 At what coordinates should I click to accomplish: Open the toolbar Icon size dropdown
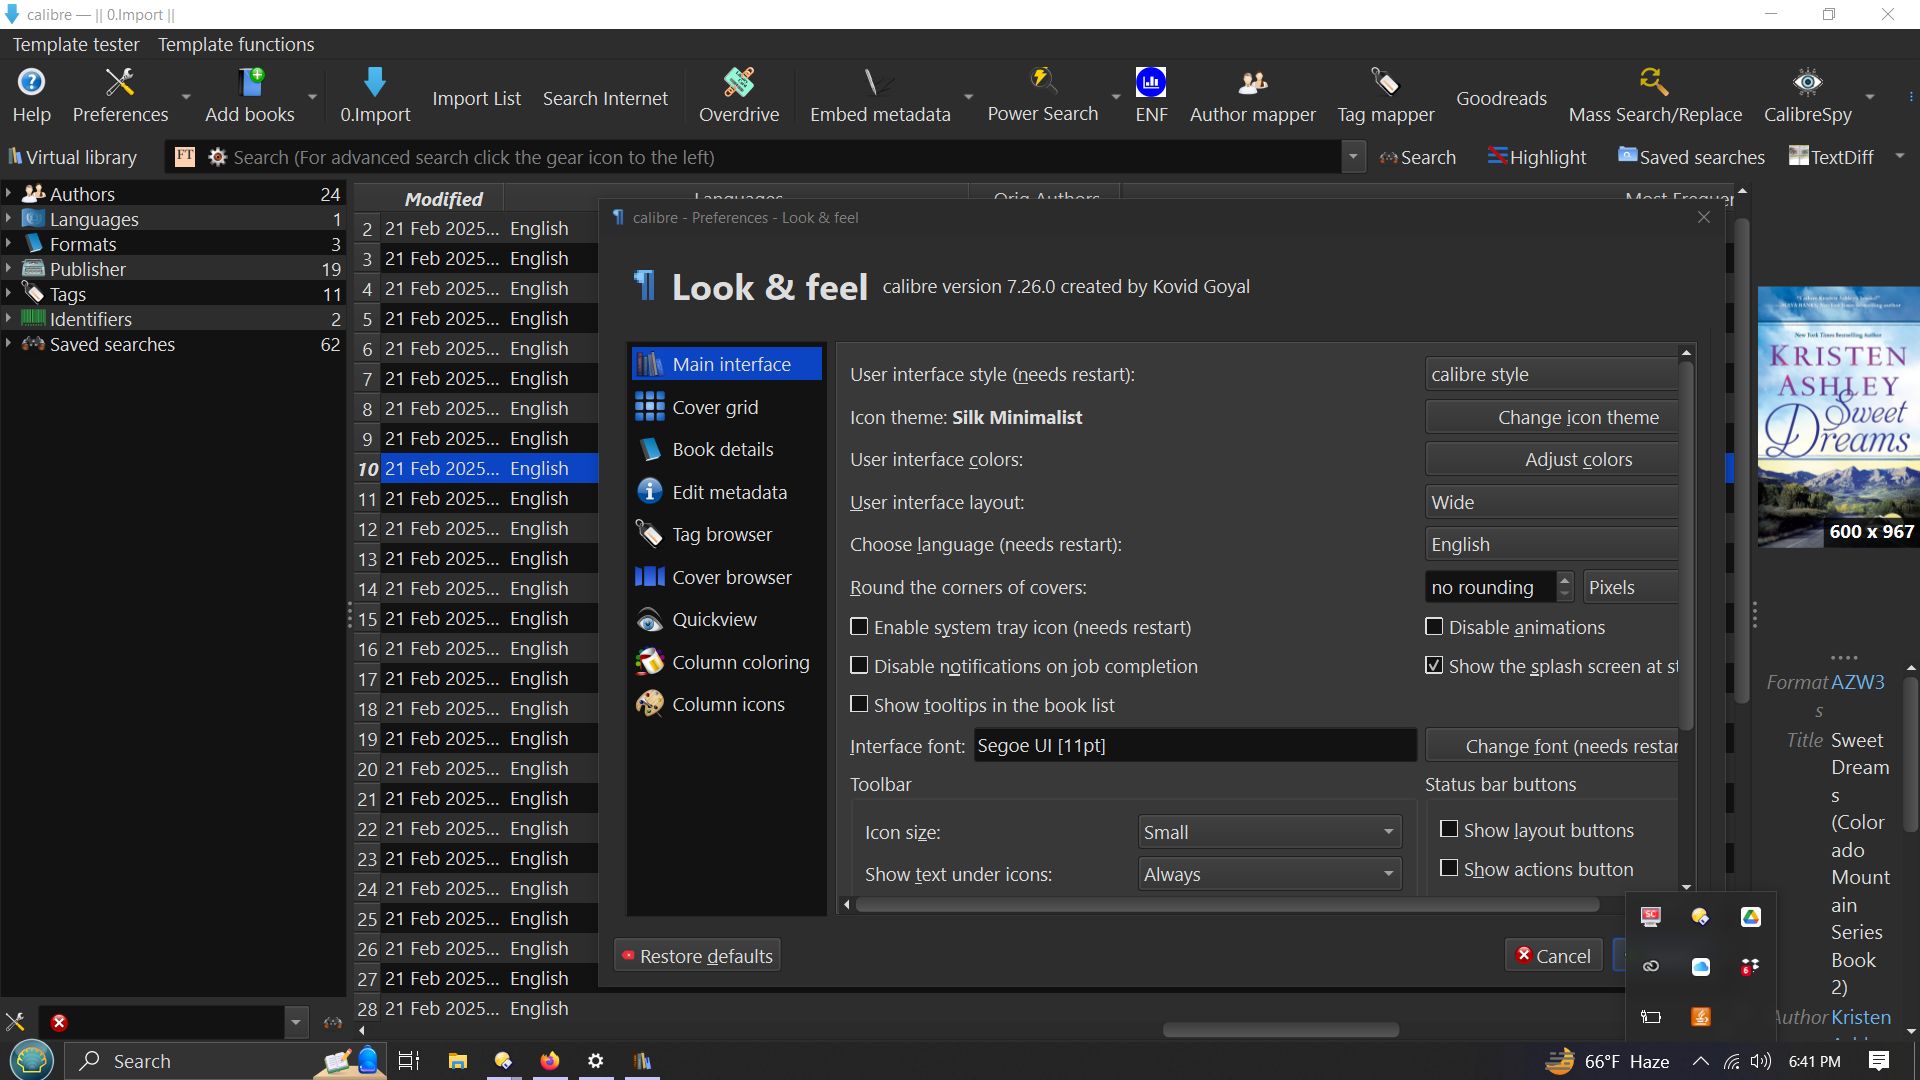pos(1269,832)
